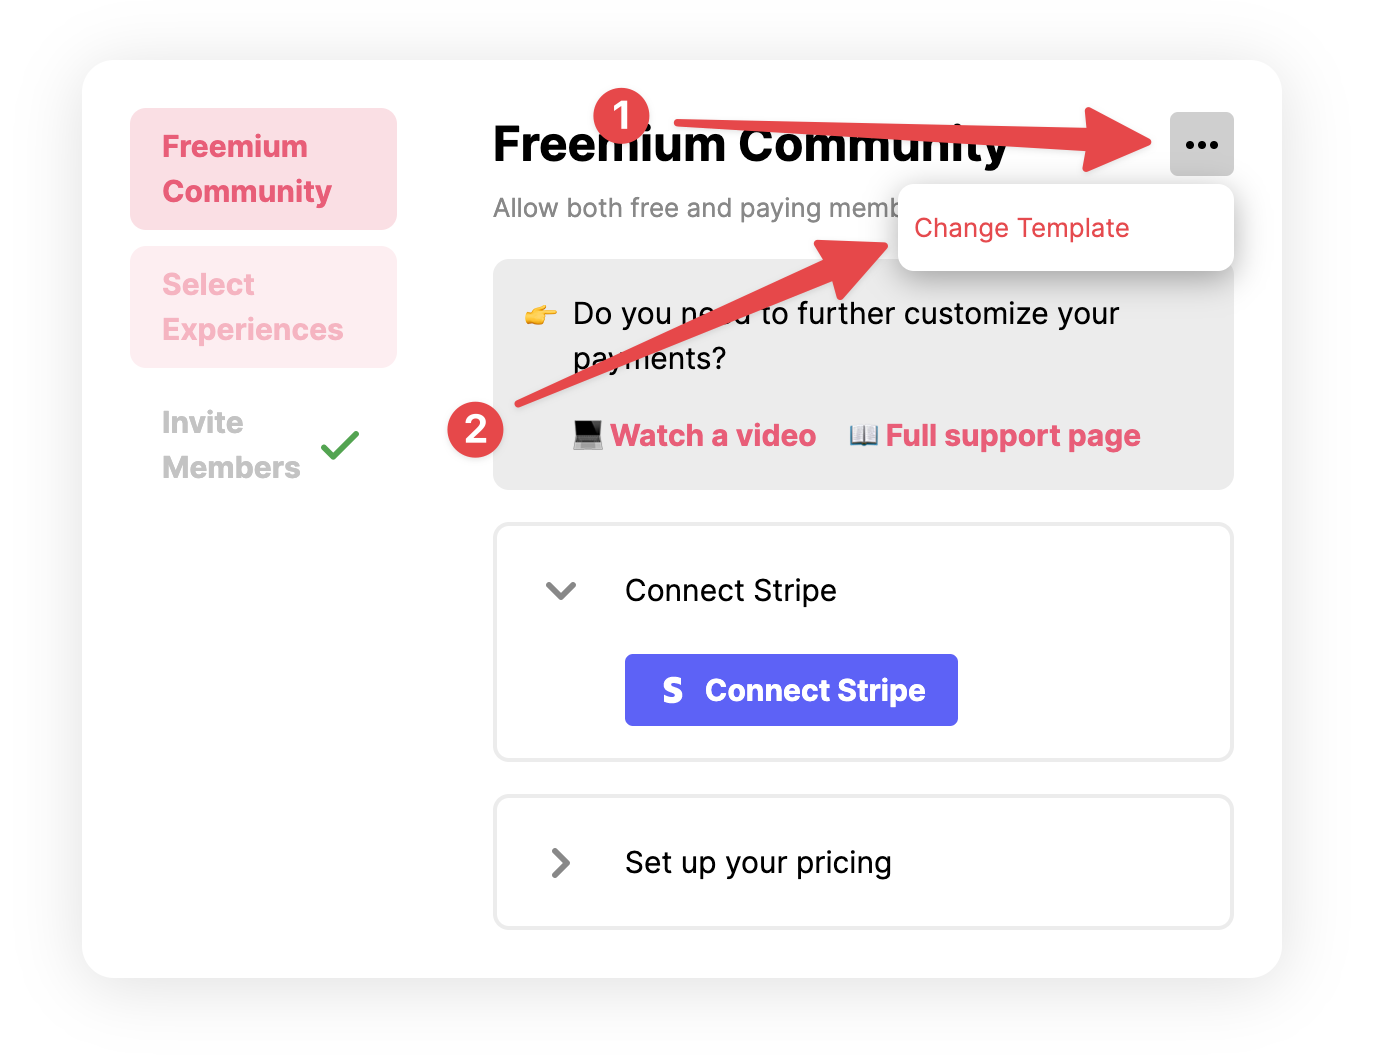Click the laptop icon beside Watch a video
Screen dimensions: 1386x1060
(588, 435)
